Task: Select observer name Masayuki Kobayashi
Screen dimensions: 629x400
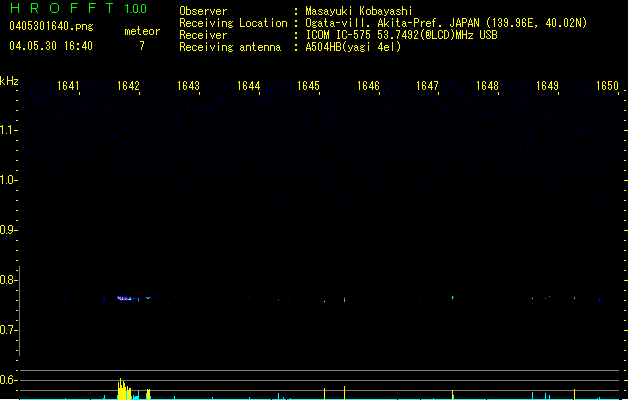Action: pyautogui.click(x=359, y=11)
